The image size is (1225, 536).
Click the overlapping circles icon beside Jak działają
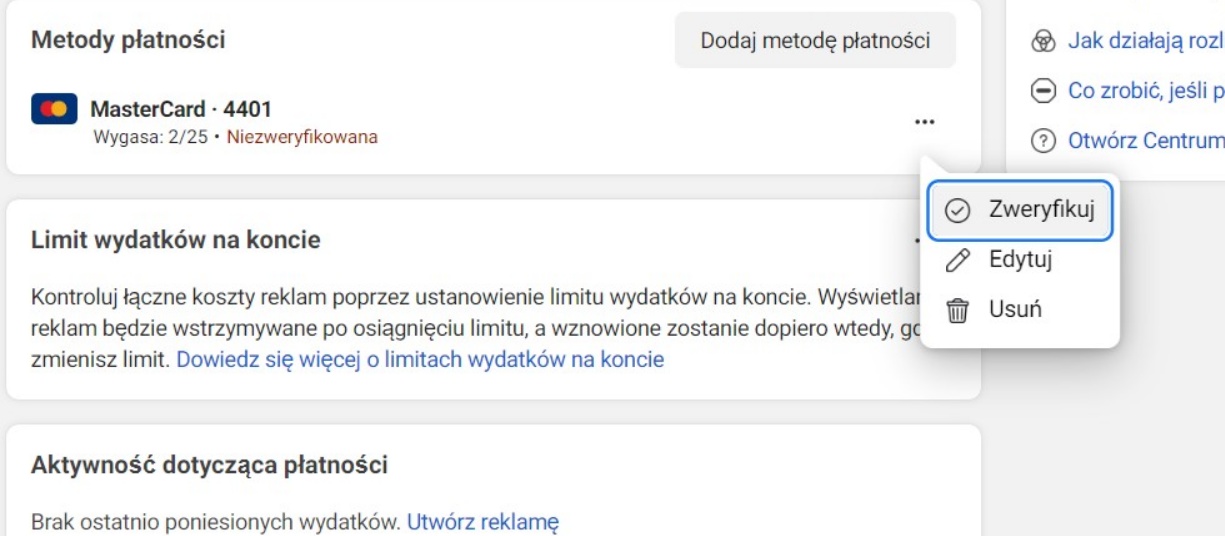1043,41
